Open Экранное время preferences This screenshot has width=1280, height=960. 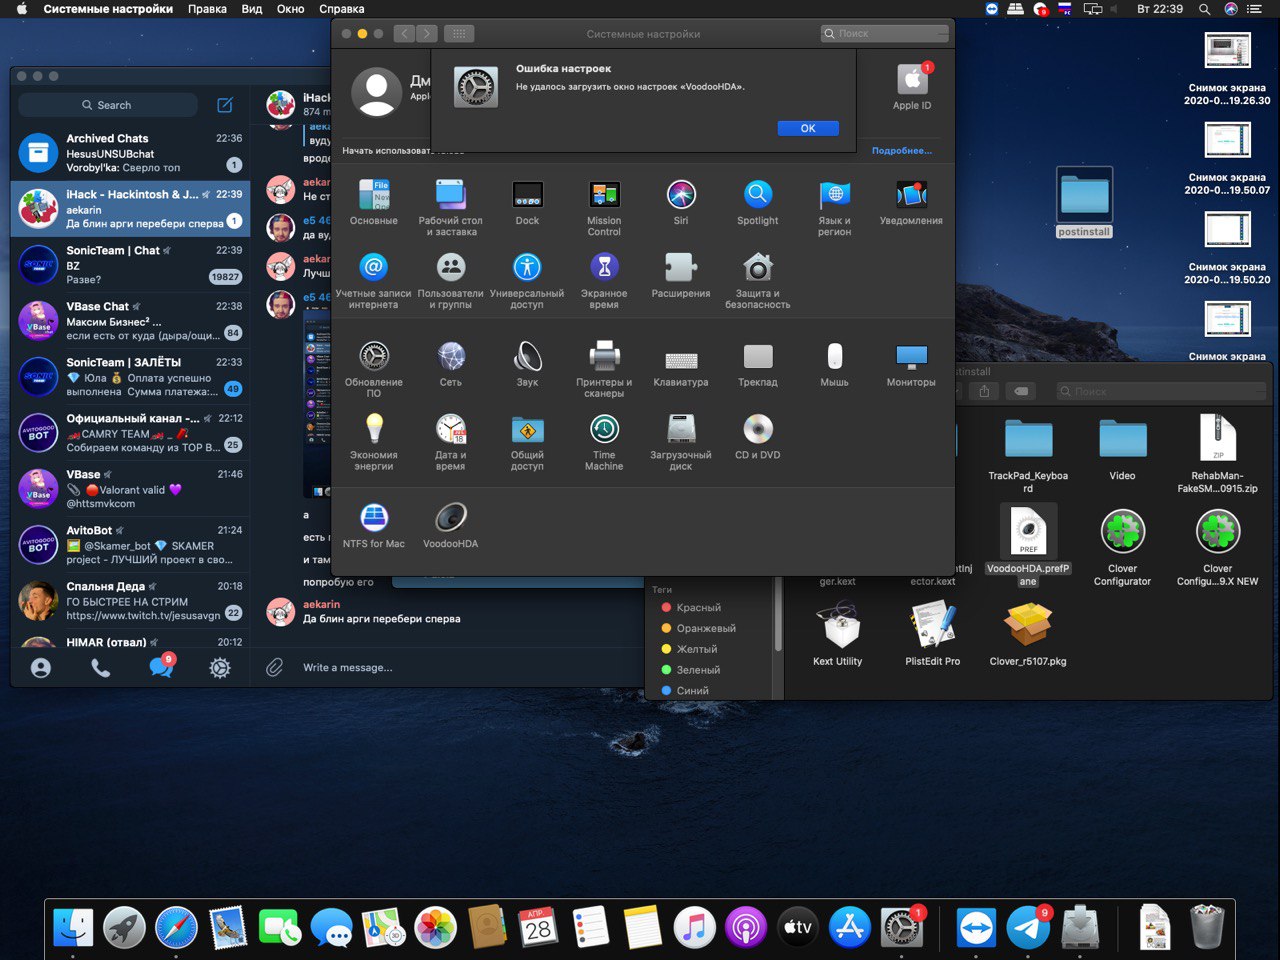[x=604, y=280]
